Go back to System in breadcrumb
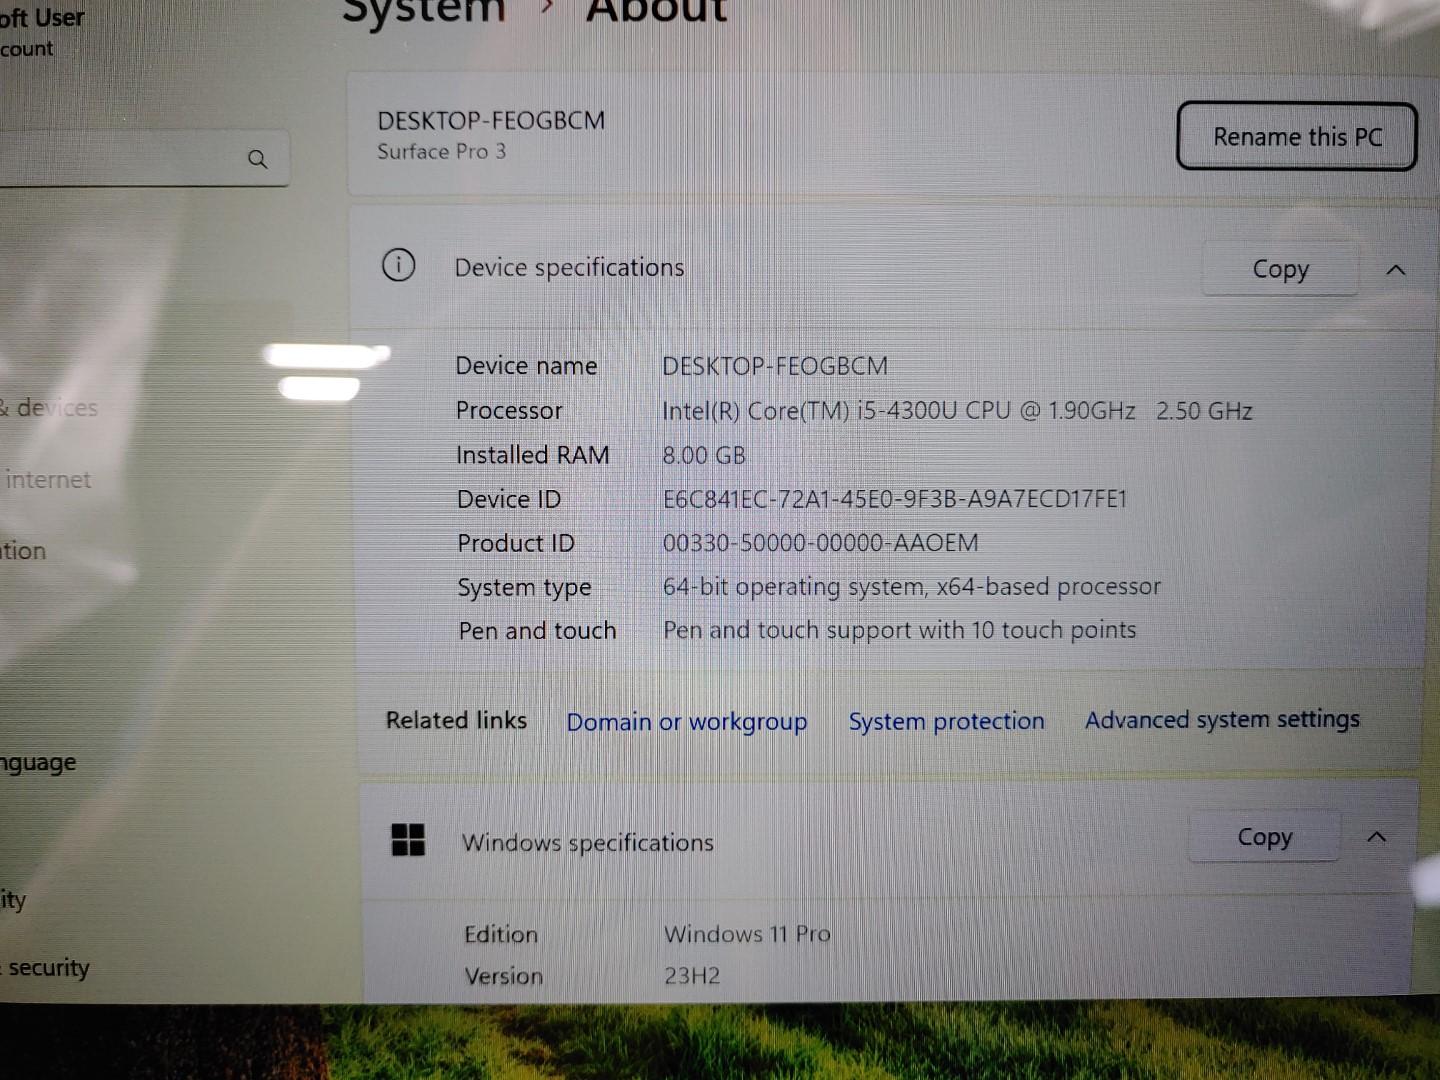The height and width of the screenshot is (1080, 1440). [425, 10]
